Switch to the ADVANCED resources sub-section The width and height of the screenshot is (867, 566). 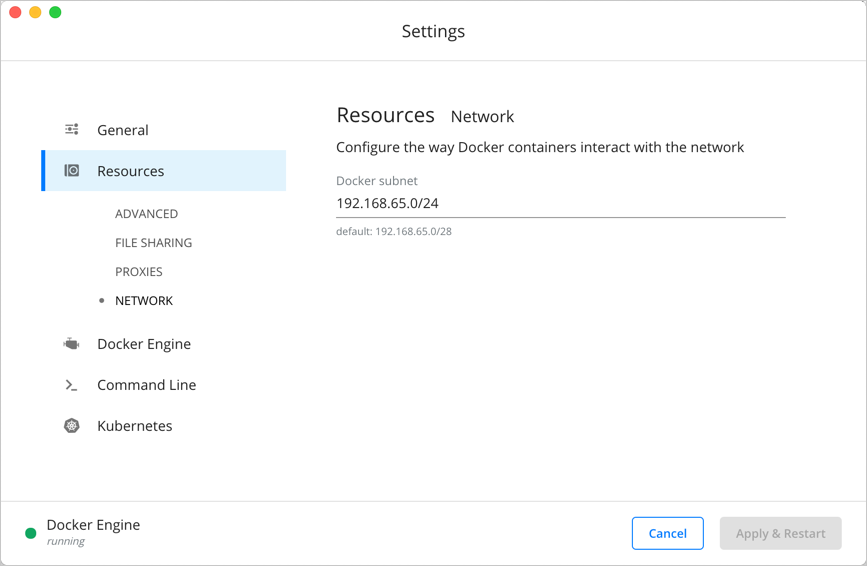coord(146,214)
